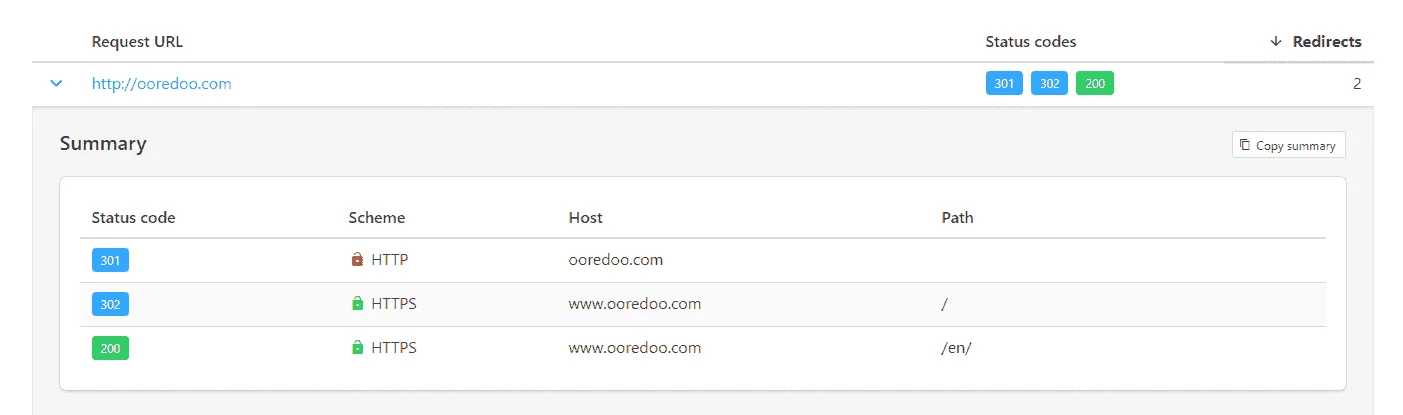
Task: Click the green 200 badge in top row
Action: coord(1095,84)
